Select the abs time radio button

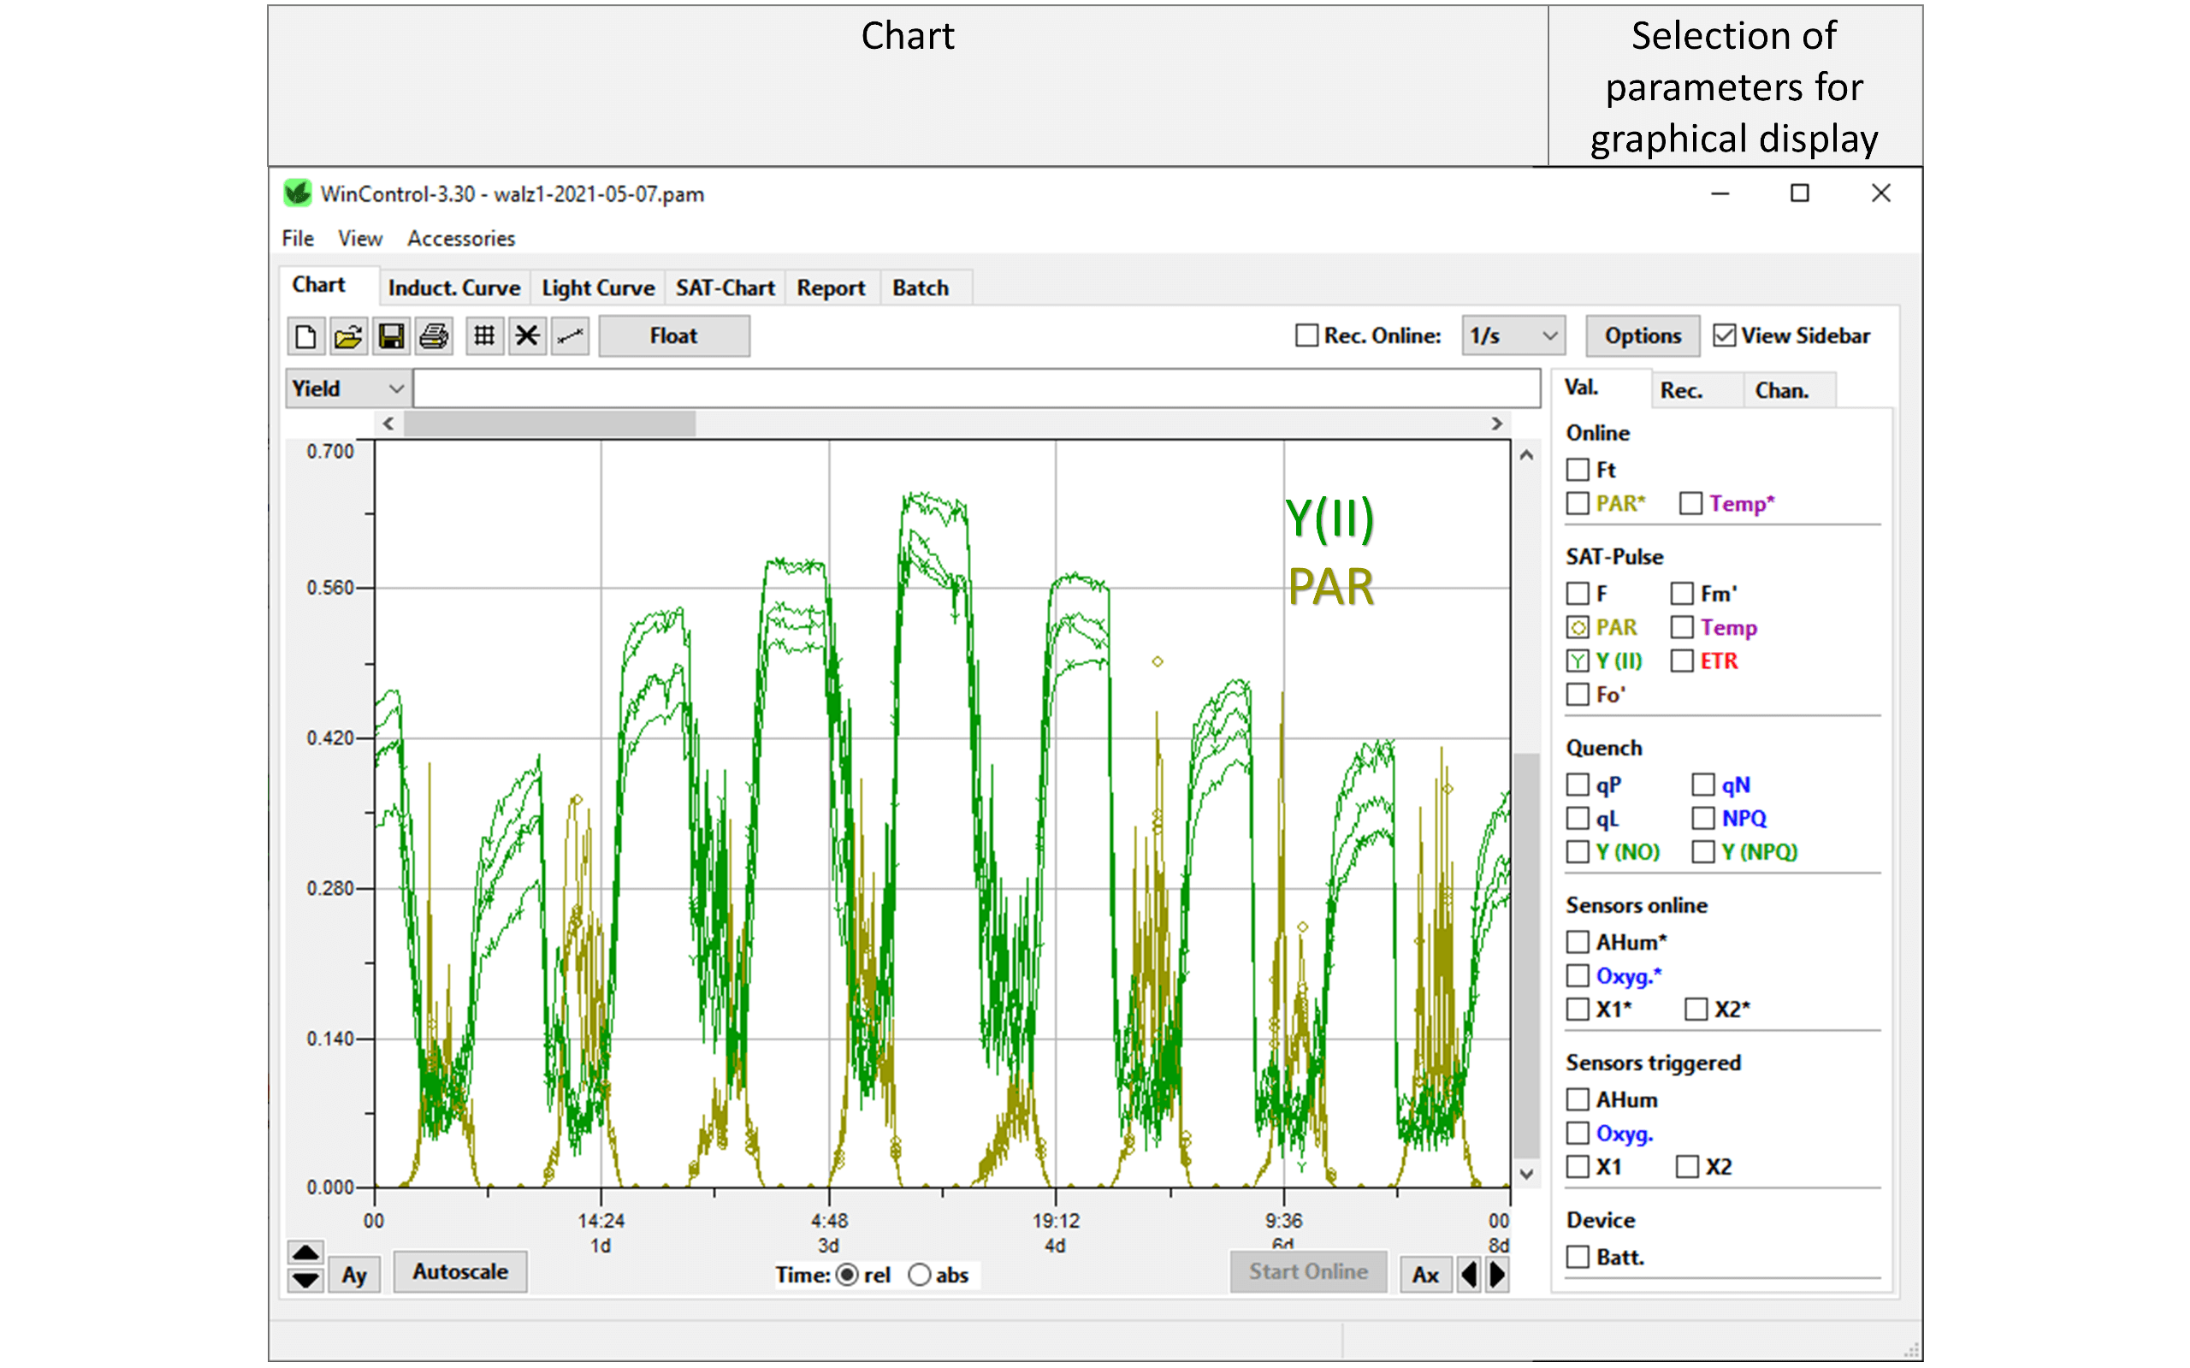tap(920, 1275)
